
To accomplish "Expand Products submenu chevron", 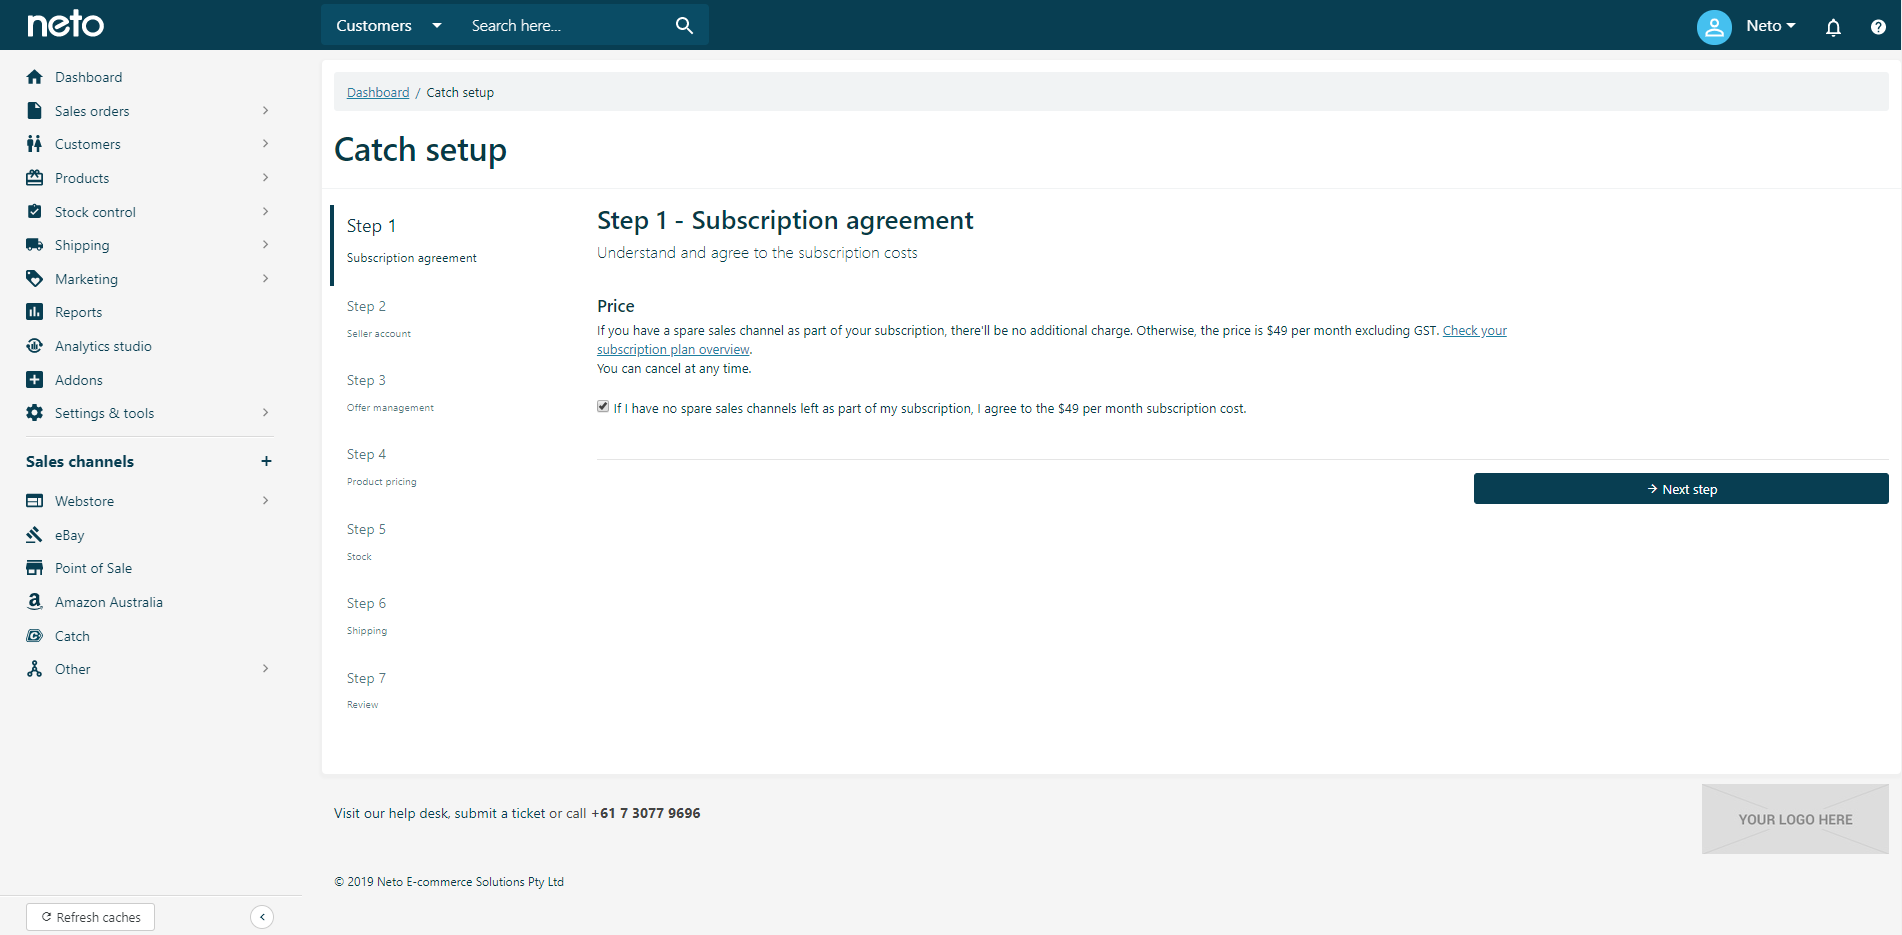I will click(x=265, y=178).
